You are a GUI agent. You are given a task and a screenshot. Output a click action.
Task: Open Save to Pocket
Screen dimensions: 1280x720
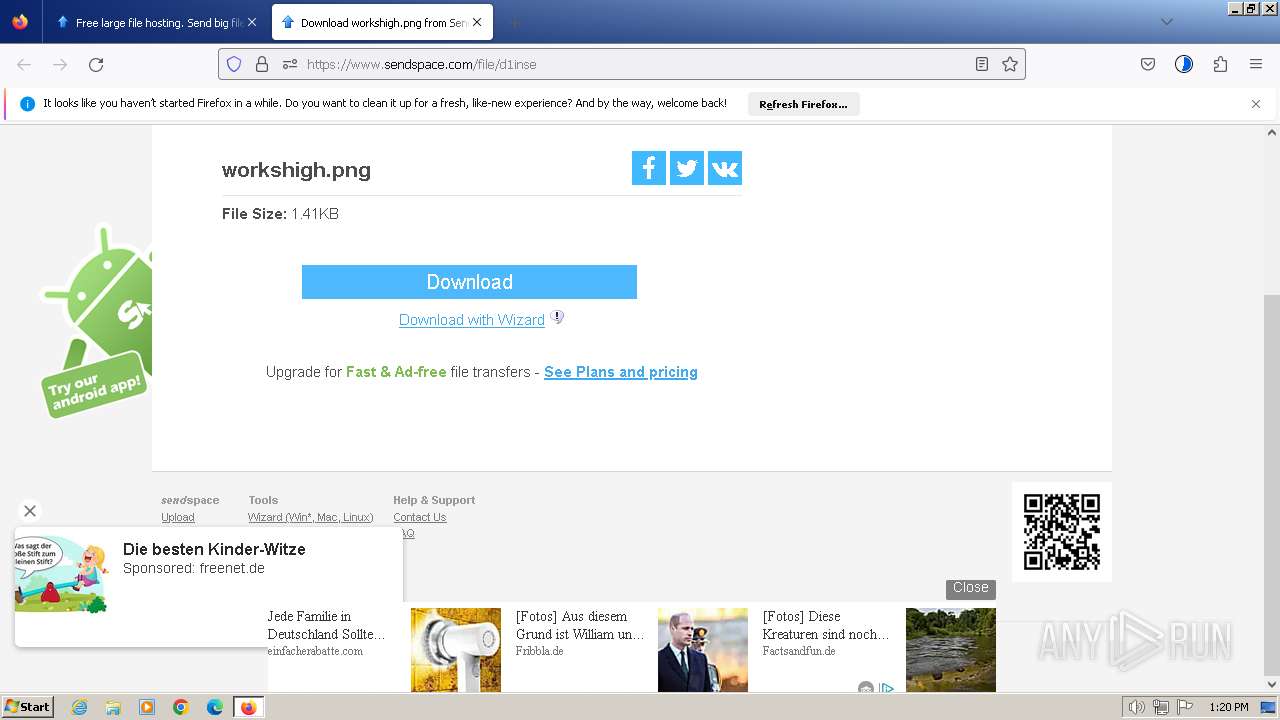point(1148,64)
